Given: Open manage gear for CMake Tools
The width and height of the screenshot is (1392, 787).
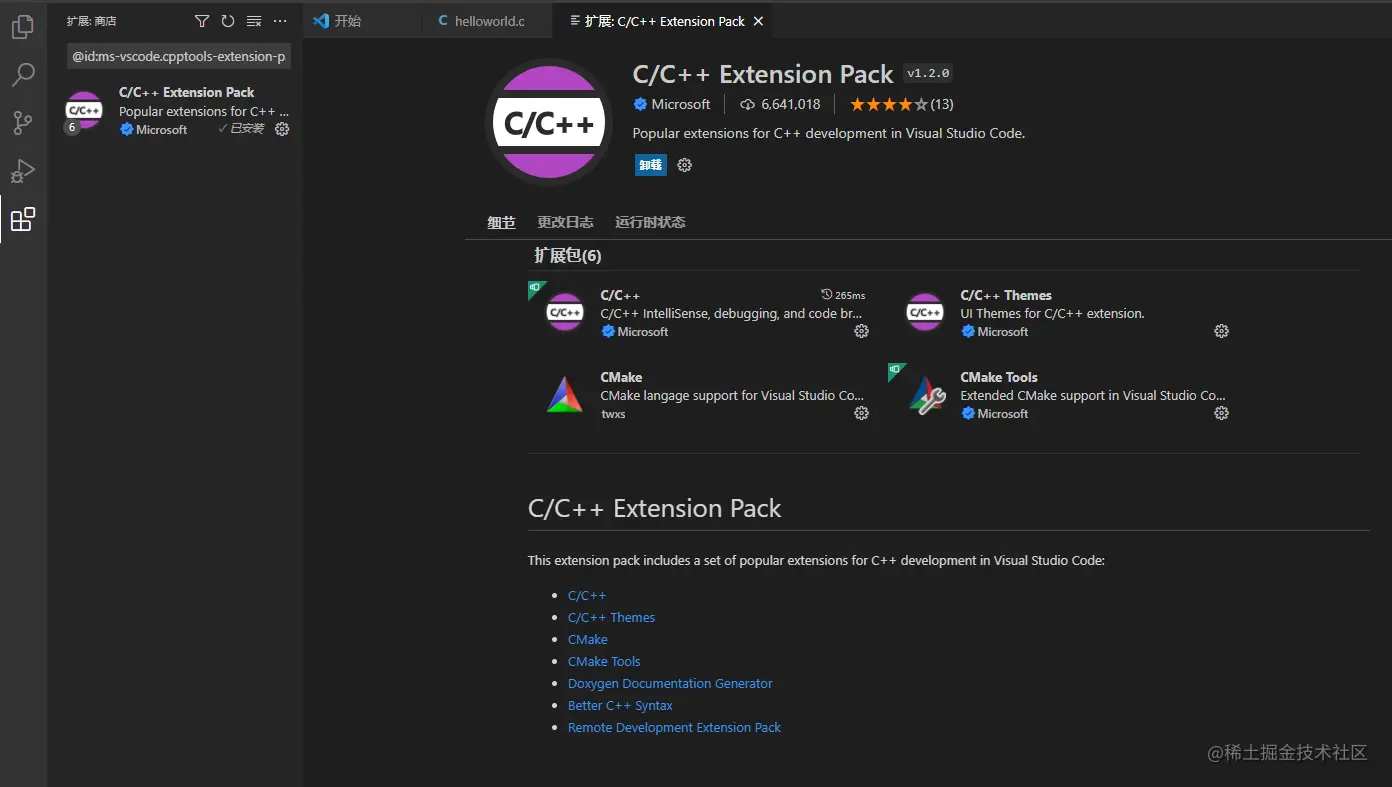Looking at the screenshot, I should point(1221,413).
